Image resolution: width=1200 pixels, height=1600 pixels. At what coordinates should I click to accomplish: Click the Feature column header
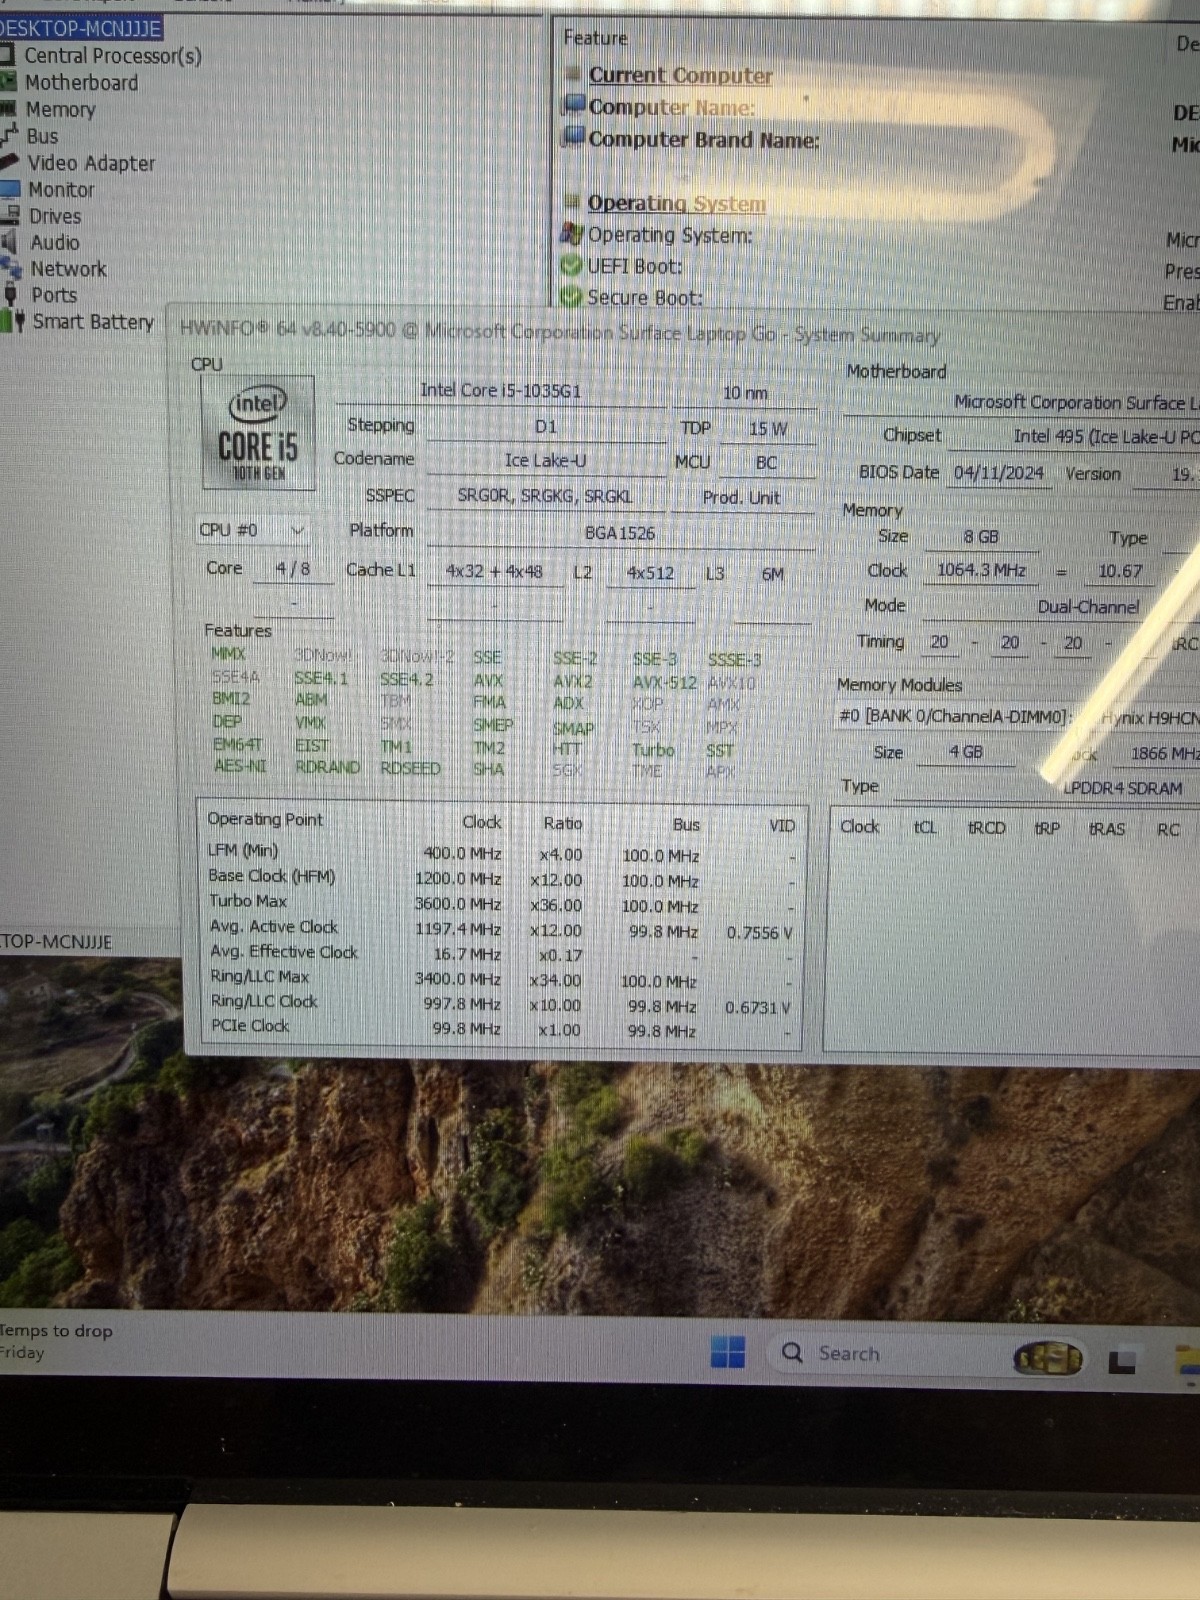[x=595, y=38]
